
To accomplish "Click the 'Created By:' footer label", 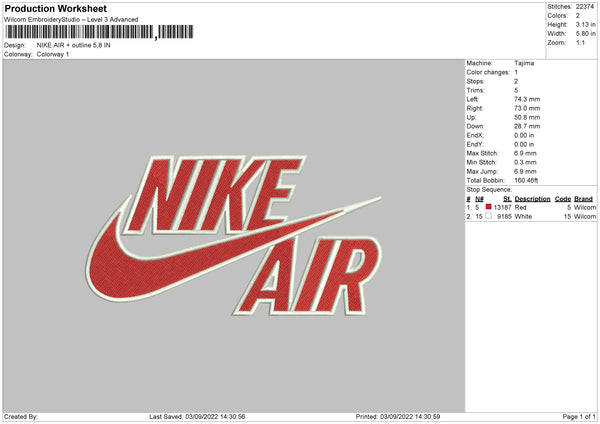I will pyautogui.click(x=21, y=417).
